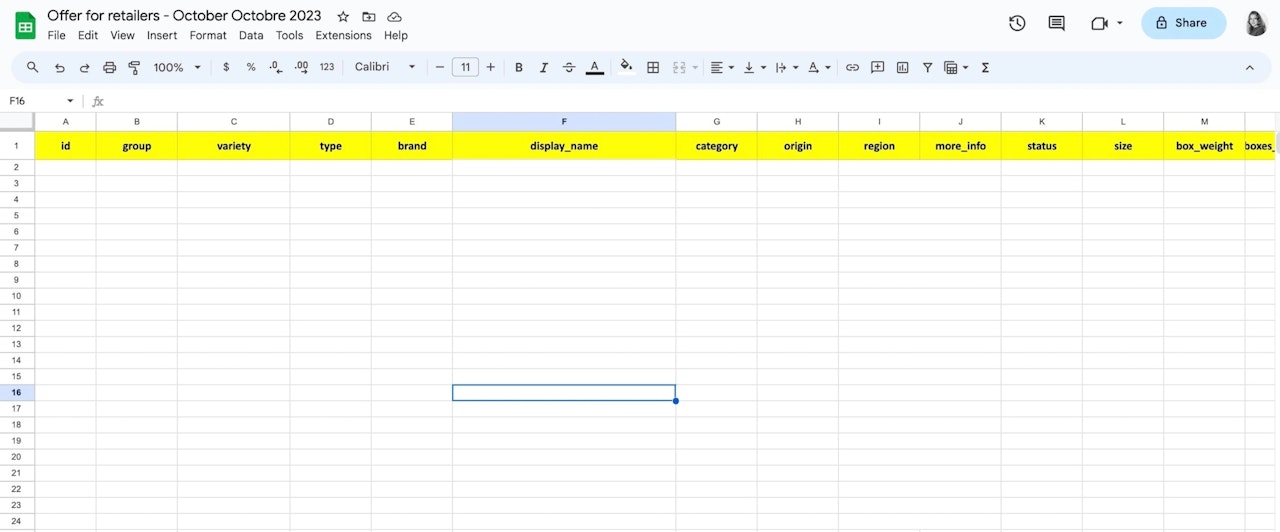Open the Extensions menu

(x=343, y=35)
